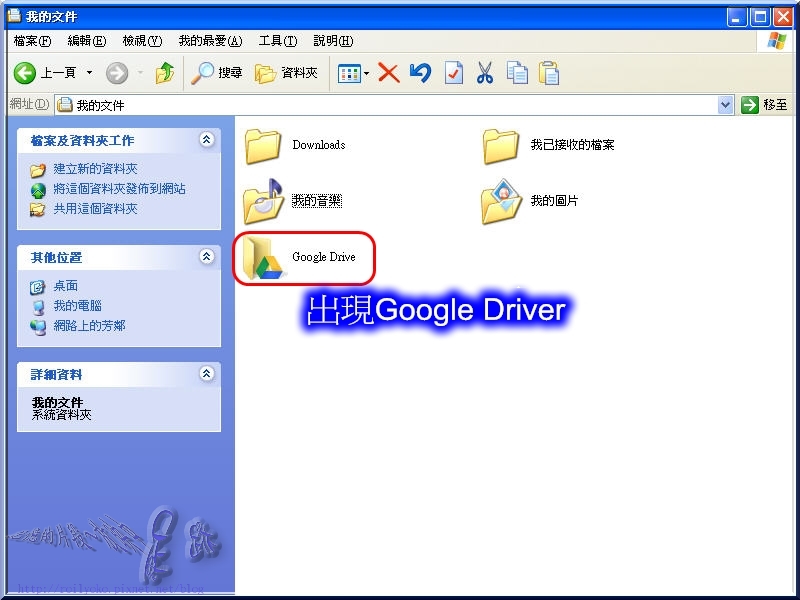Click the Windows flag logo
Image resolution: width=800 pixels, height=600 pixels.
click(x=776, y=41)
